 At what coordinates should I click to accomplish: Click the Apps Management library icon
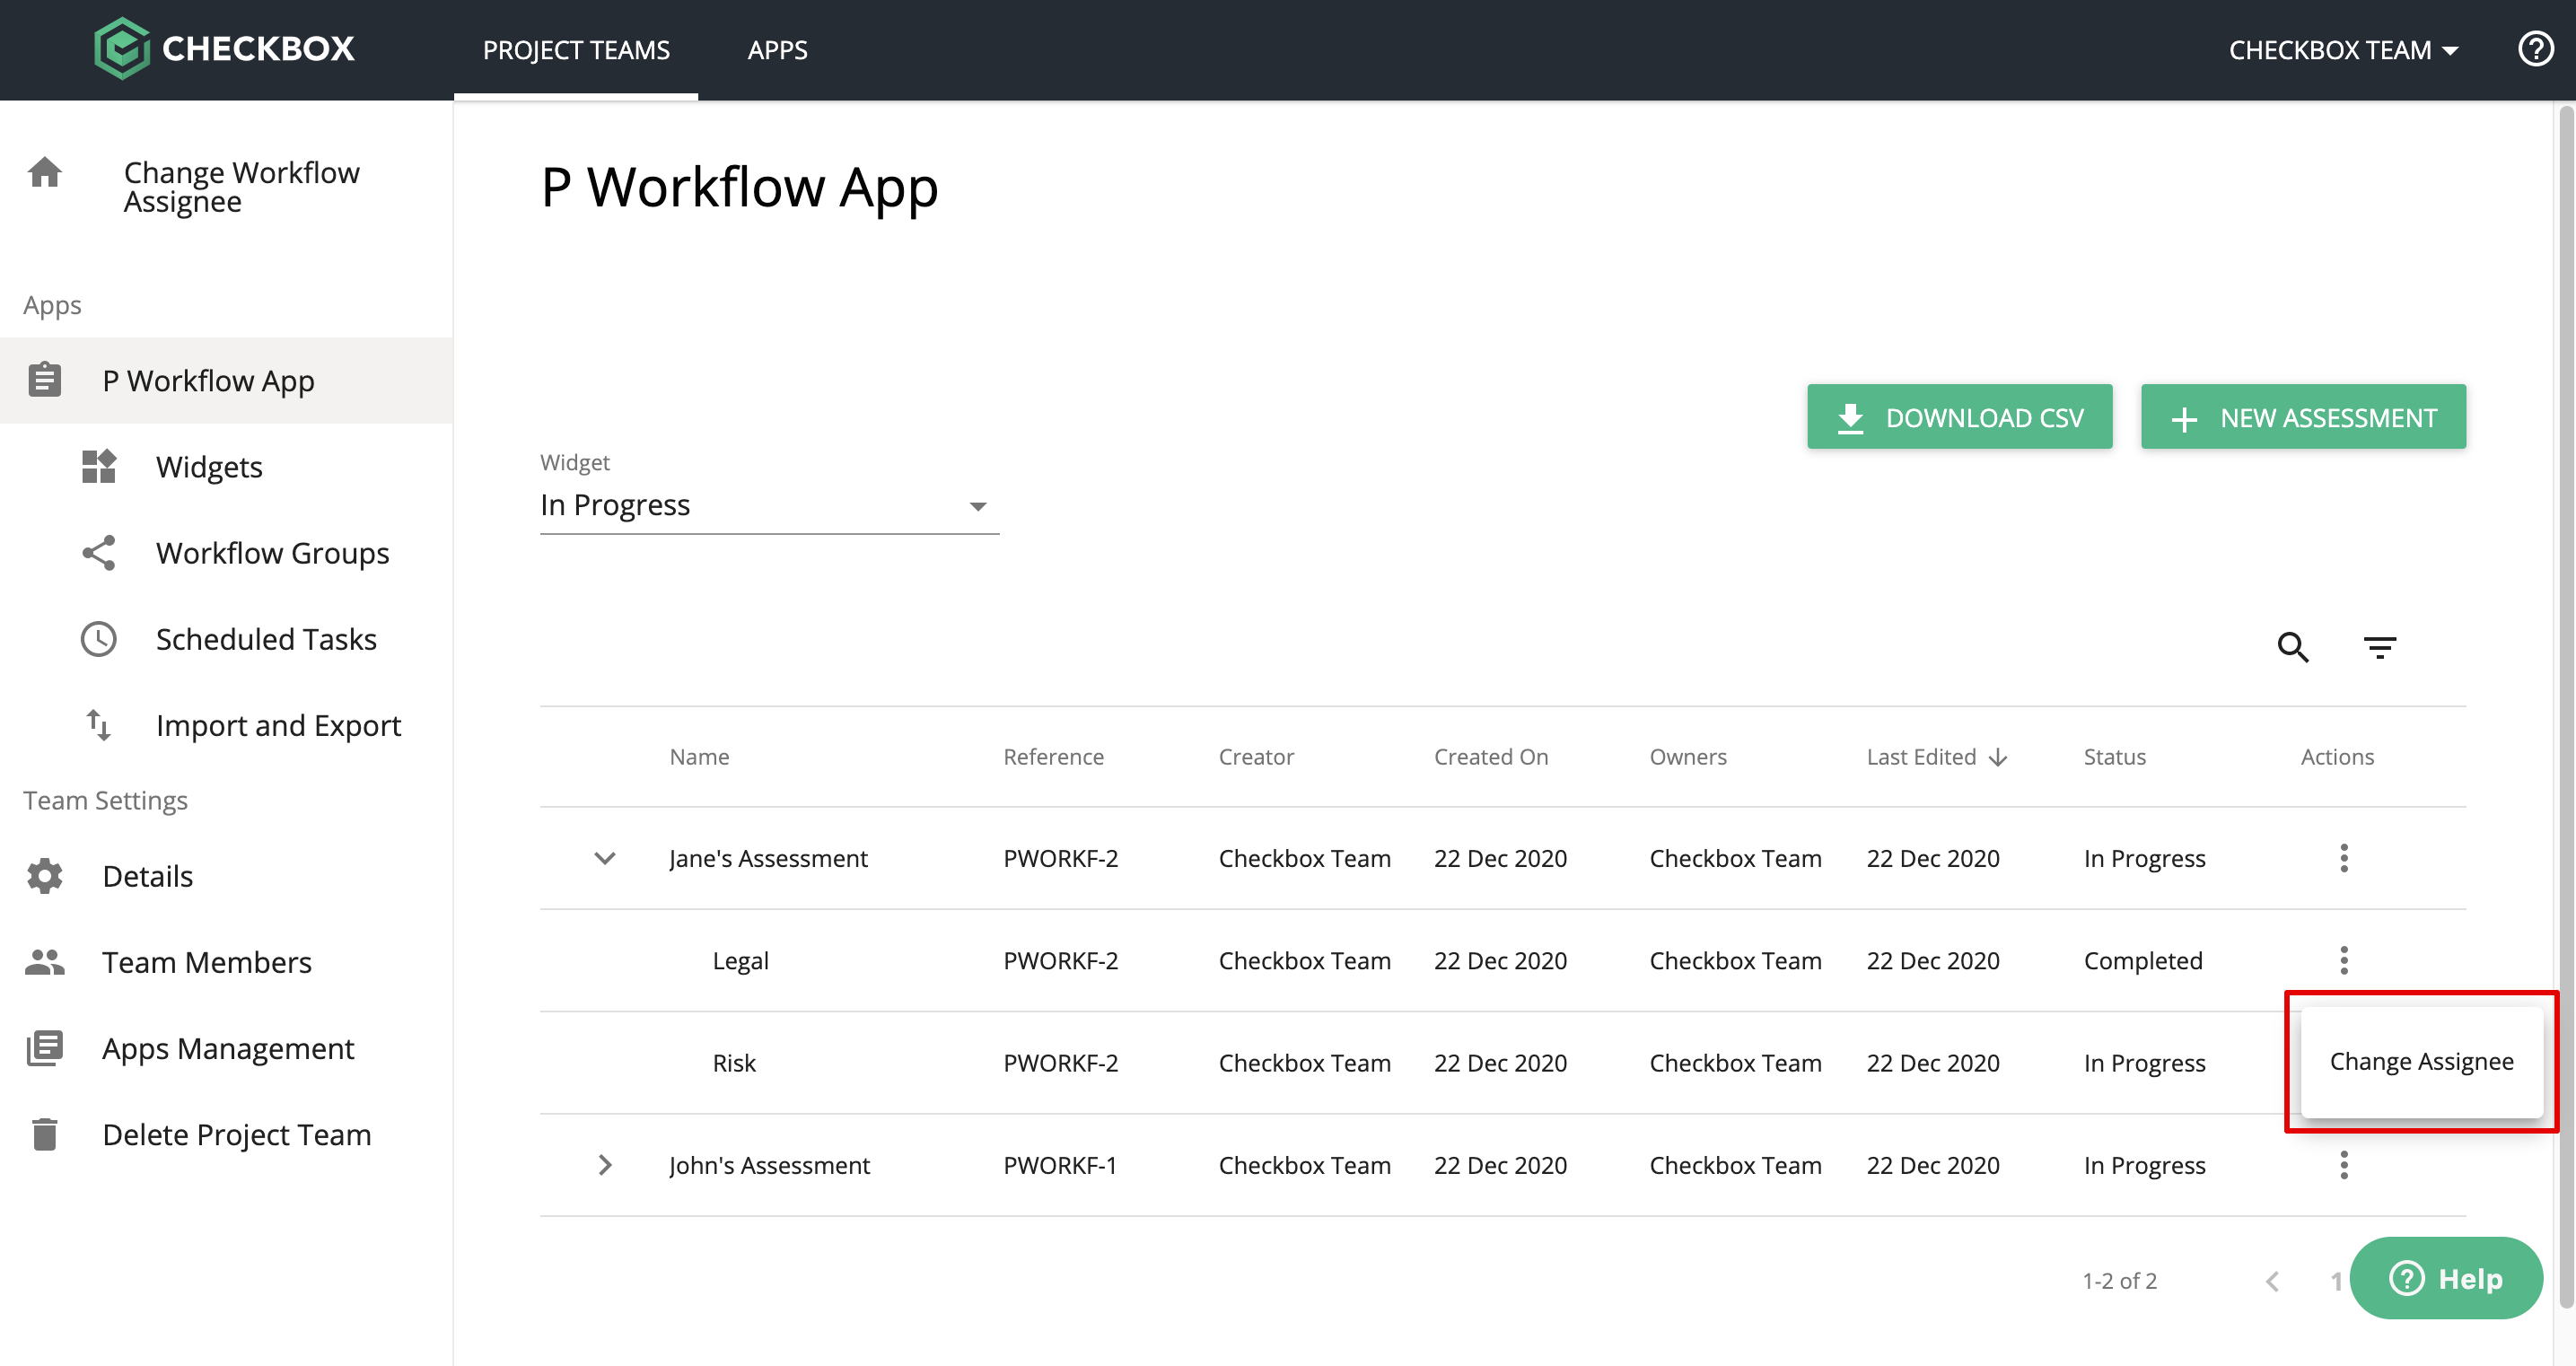tap(45, 1047)
